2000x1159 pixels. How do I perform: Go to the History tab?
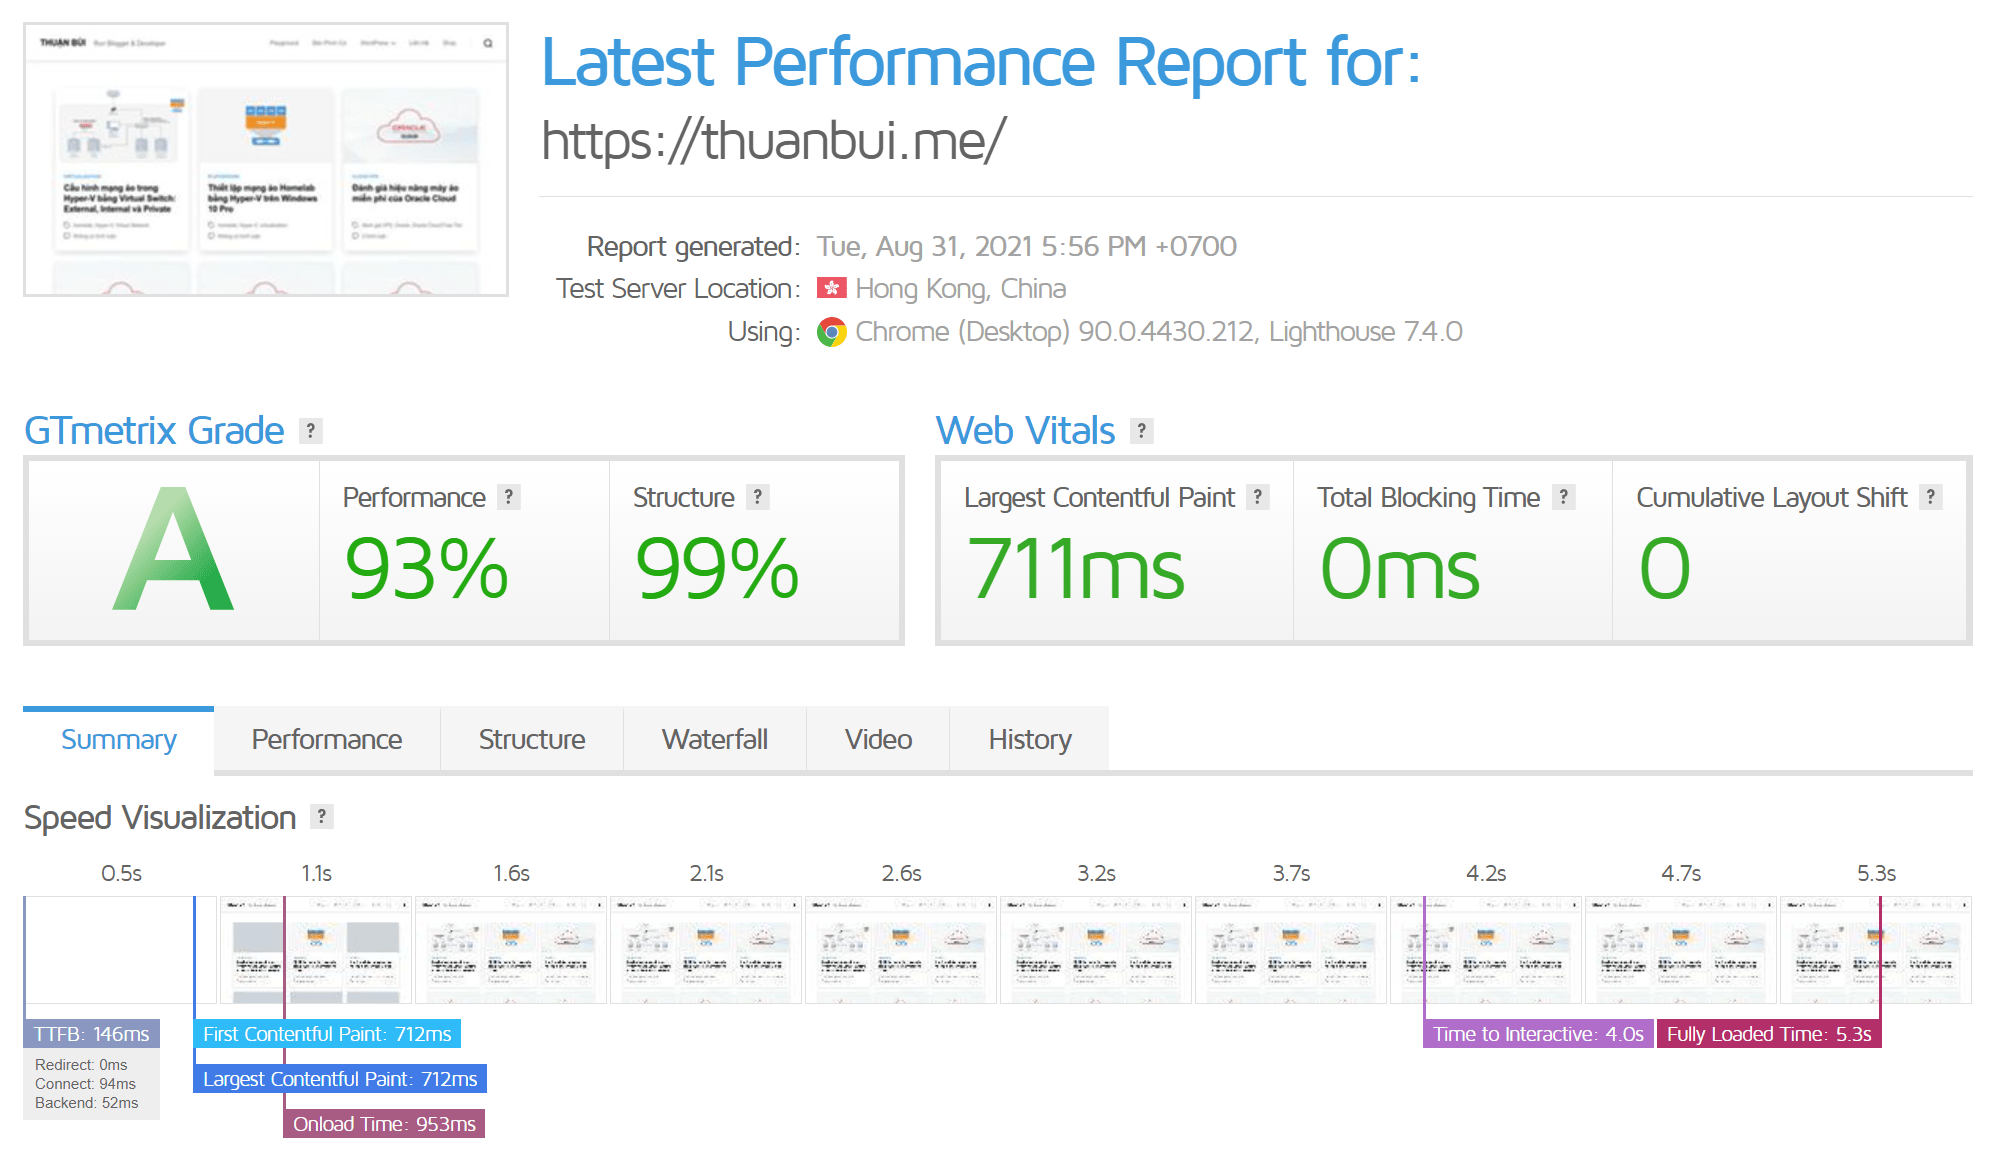coord(1030,740)
